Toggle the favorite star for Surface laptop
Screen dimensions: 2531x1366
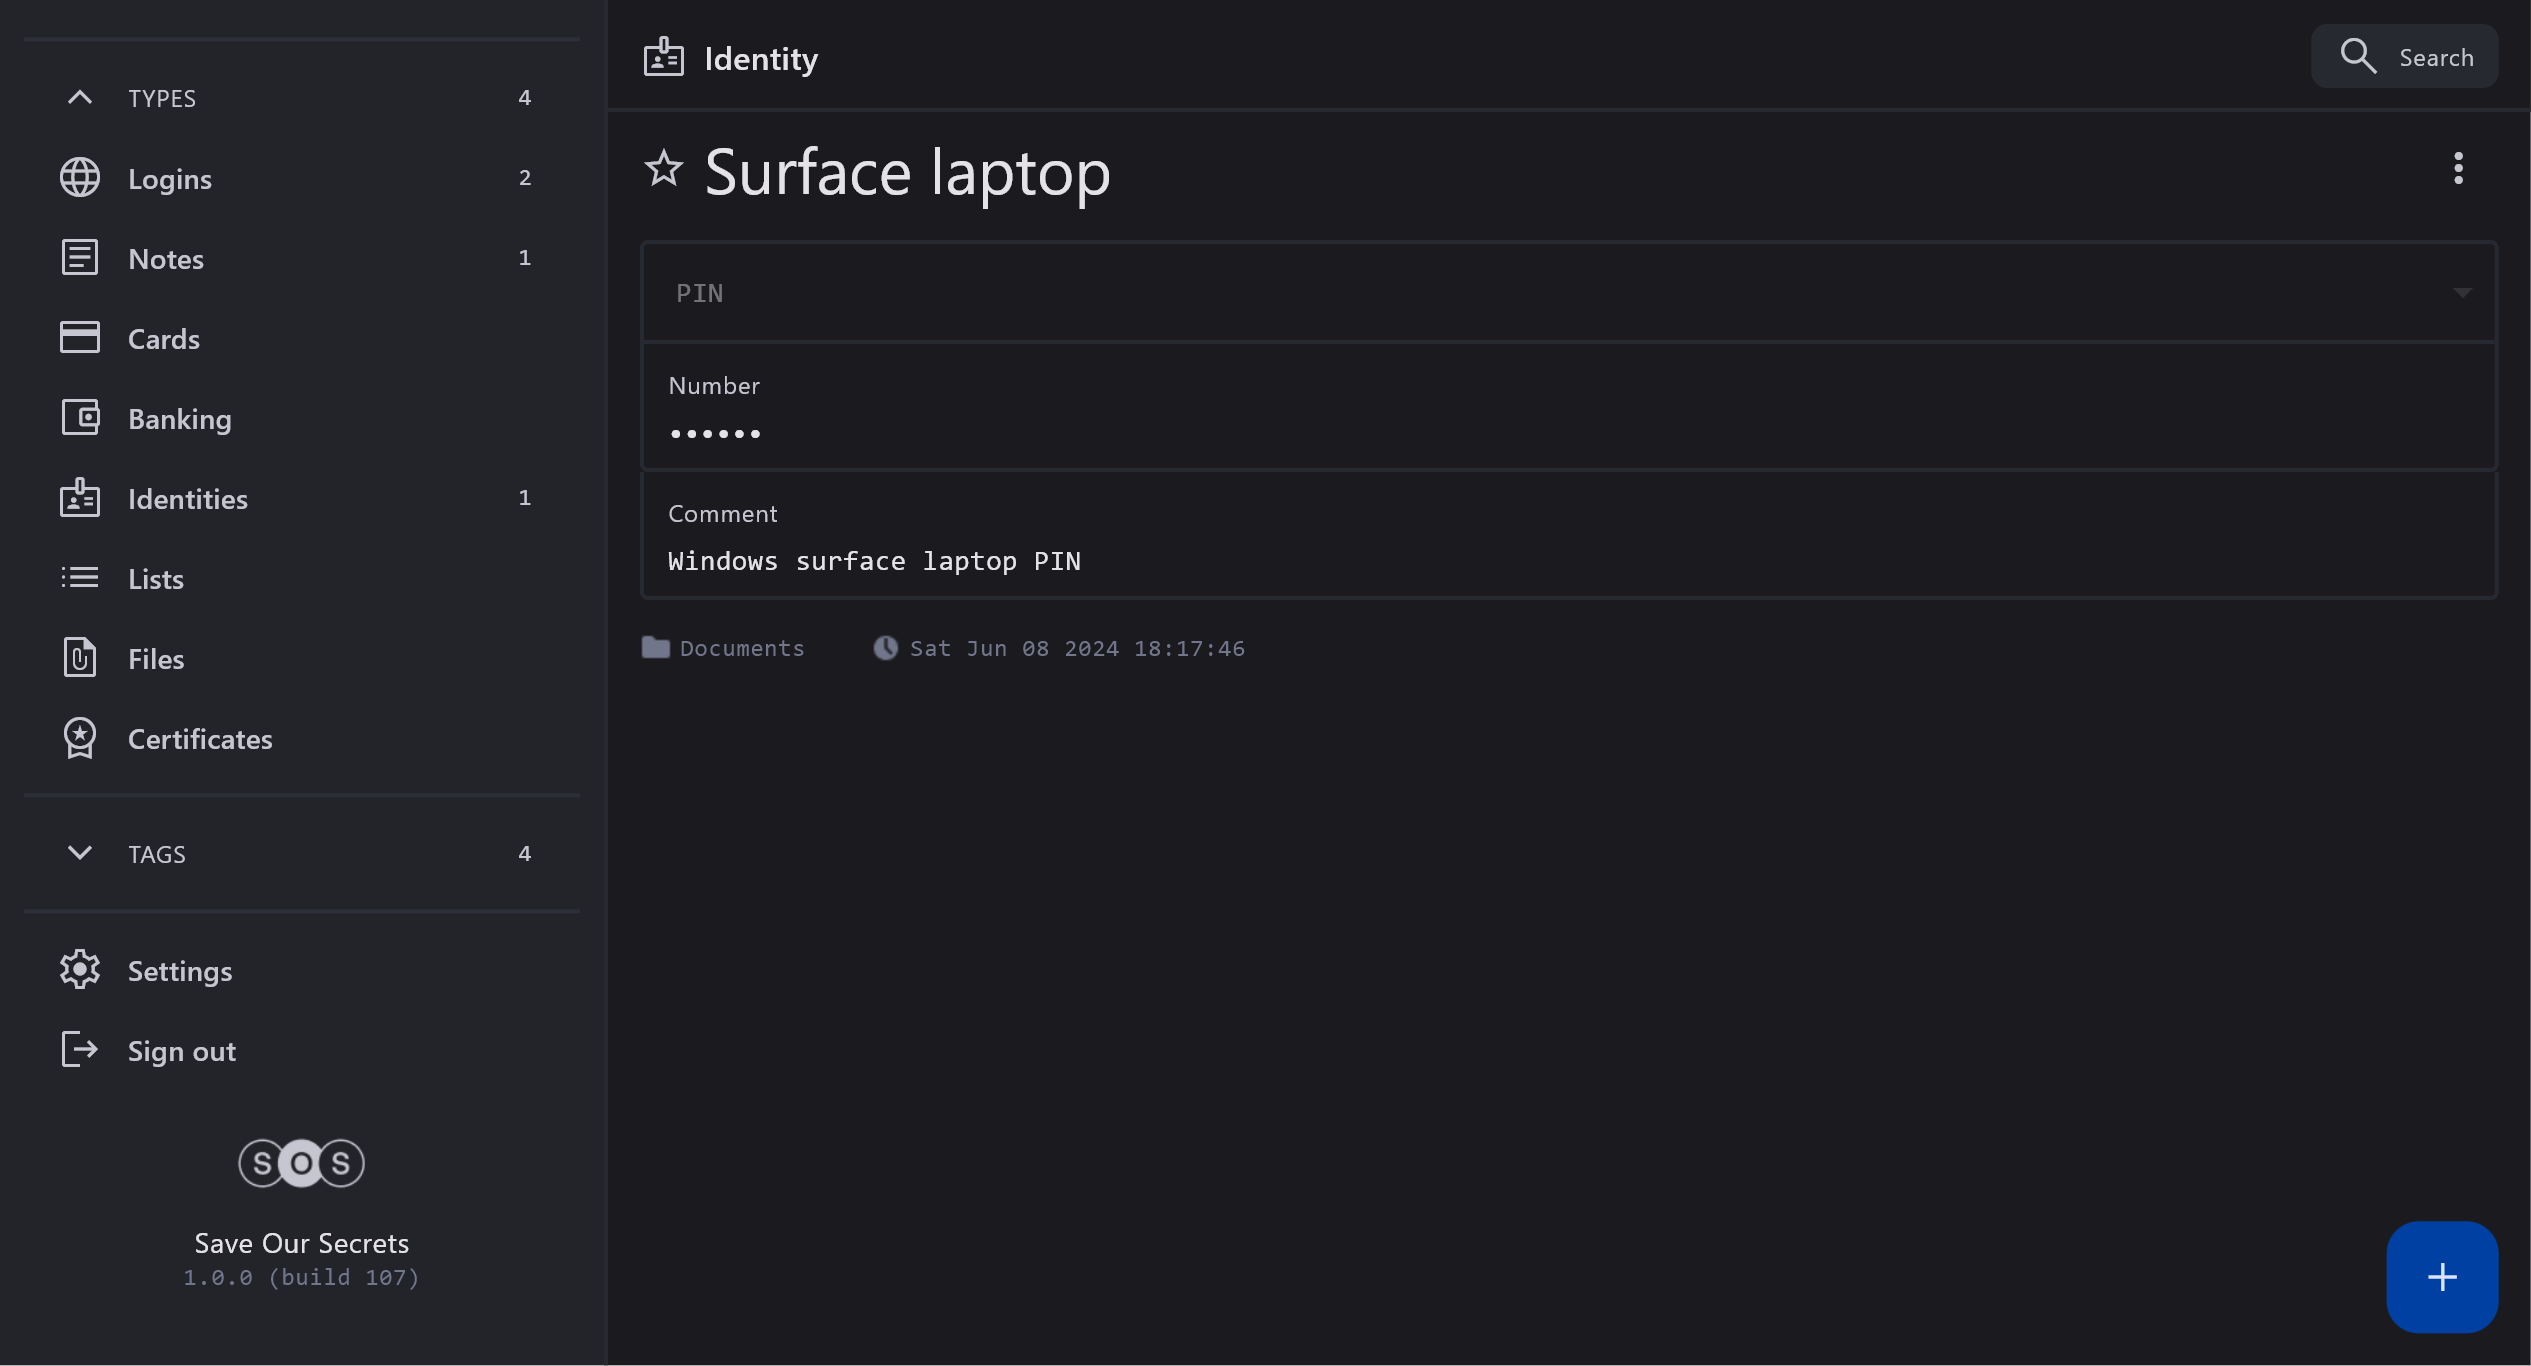tap(663, 168)
